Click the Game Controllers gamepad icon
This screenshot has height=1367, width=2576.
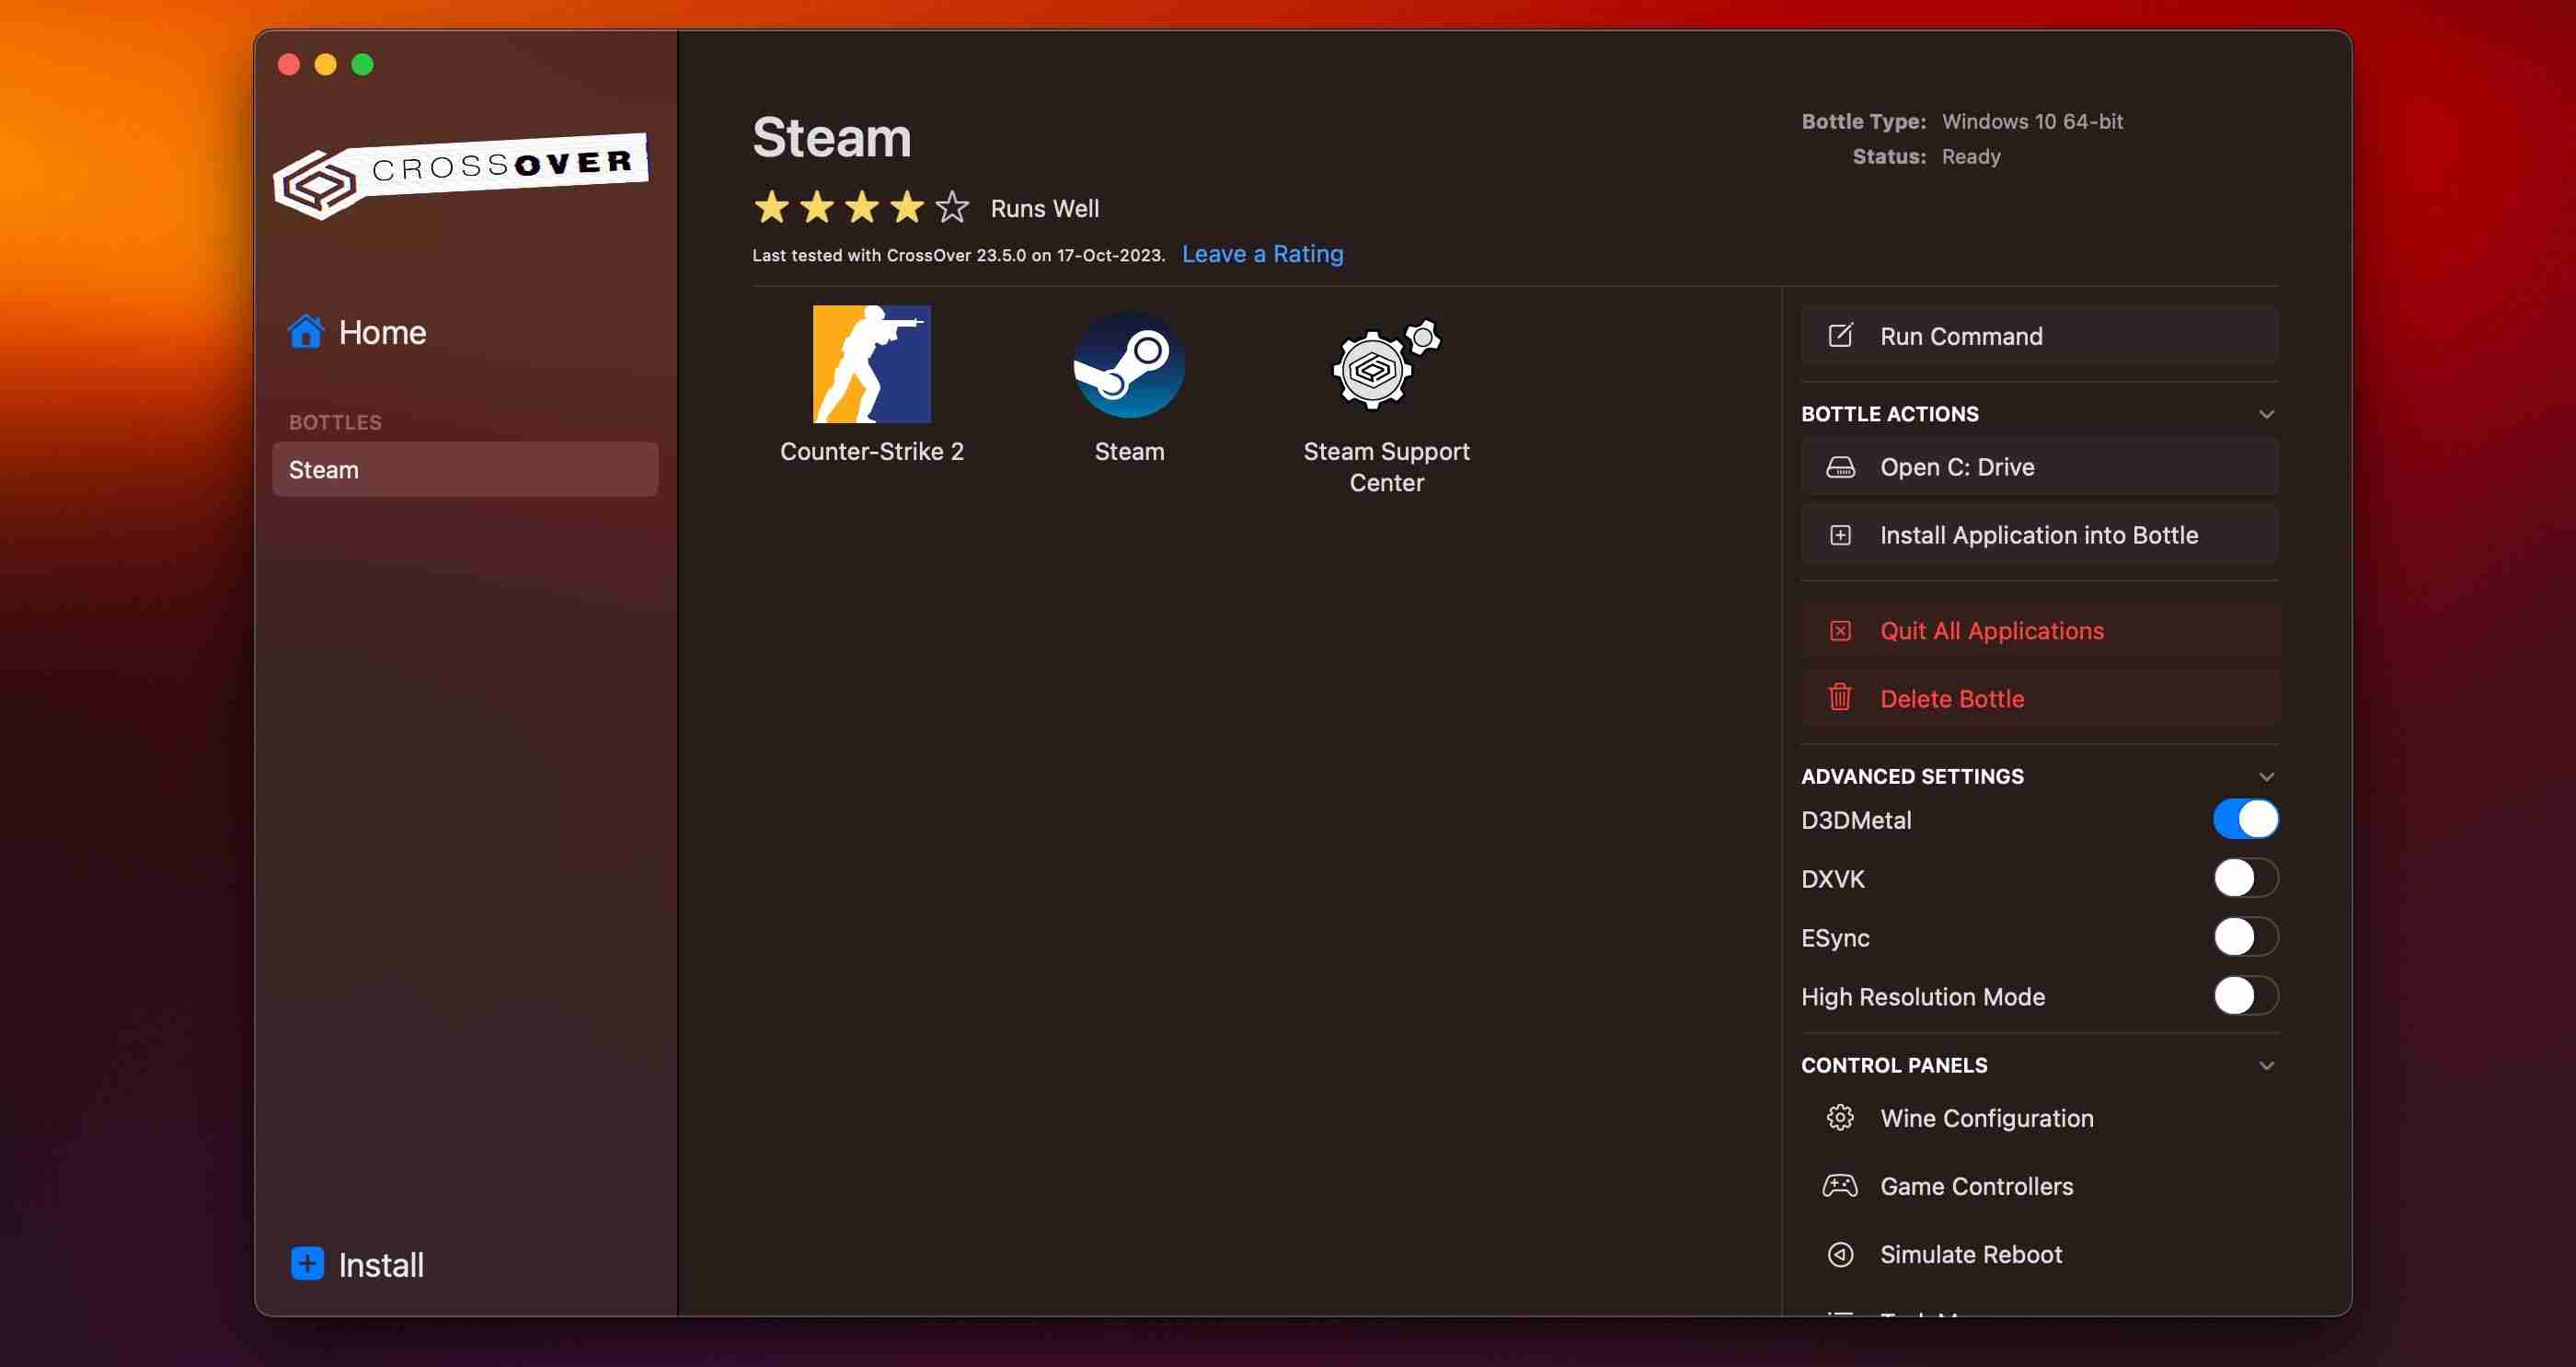1840,1185
